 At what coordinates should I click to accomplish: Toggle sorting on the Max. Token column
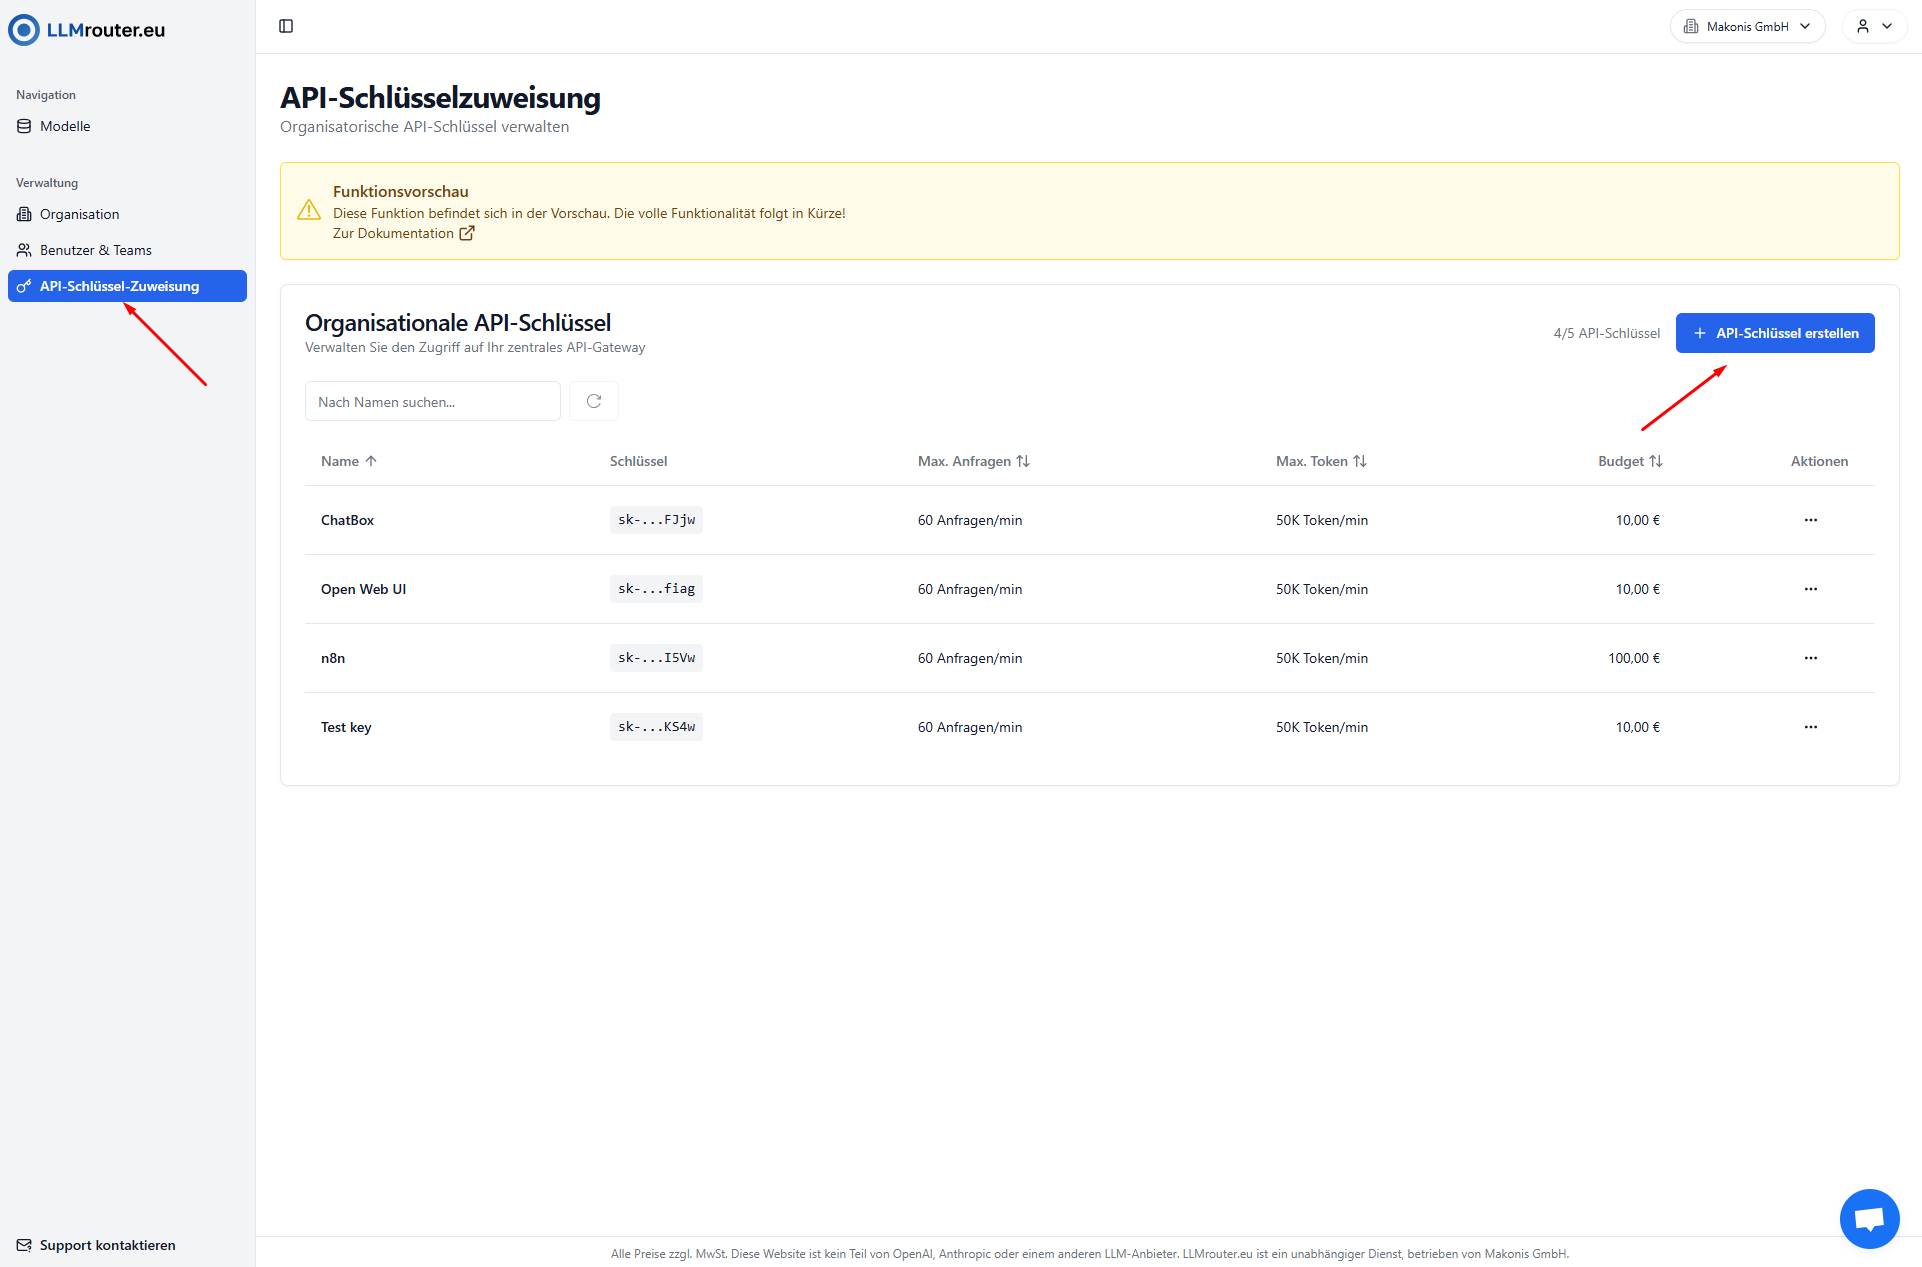point(1360,460)
